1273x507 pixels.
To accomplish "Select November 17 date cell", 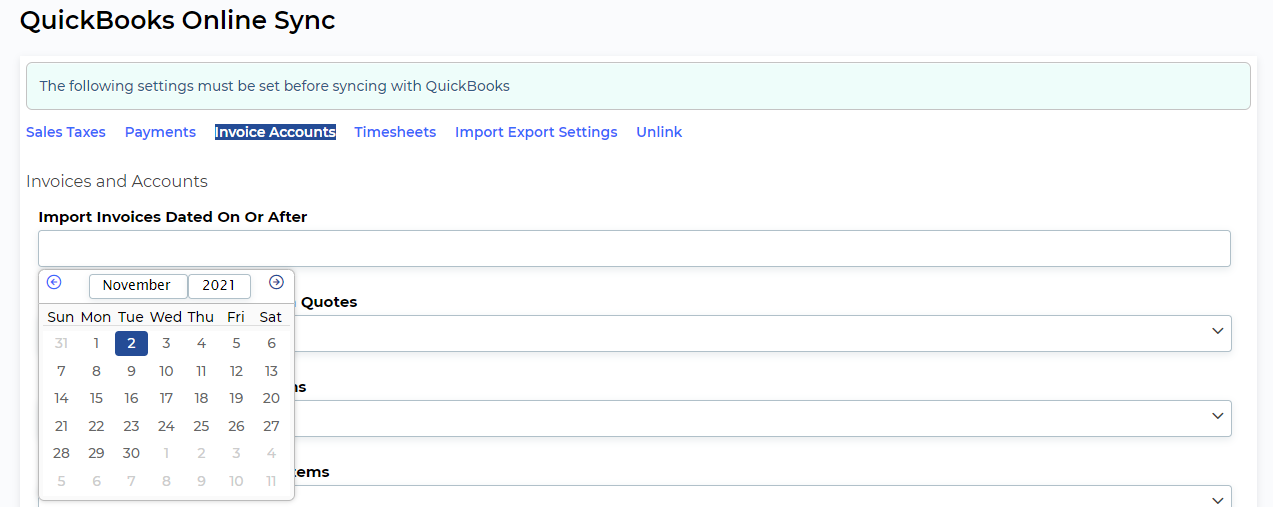I will pyautogui.click(x=166, y=398).
